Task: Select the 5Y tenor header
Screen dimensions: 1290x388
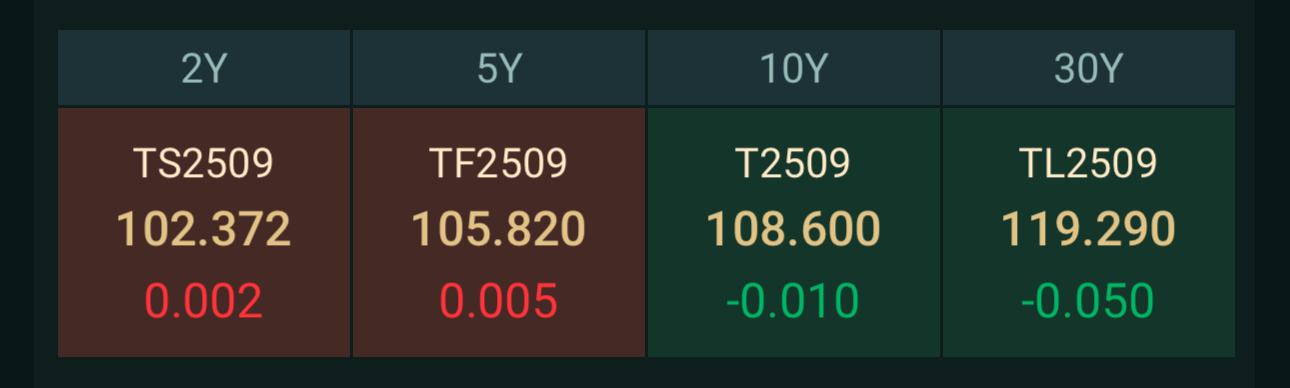Action: click(x=499, y=68)
